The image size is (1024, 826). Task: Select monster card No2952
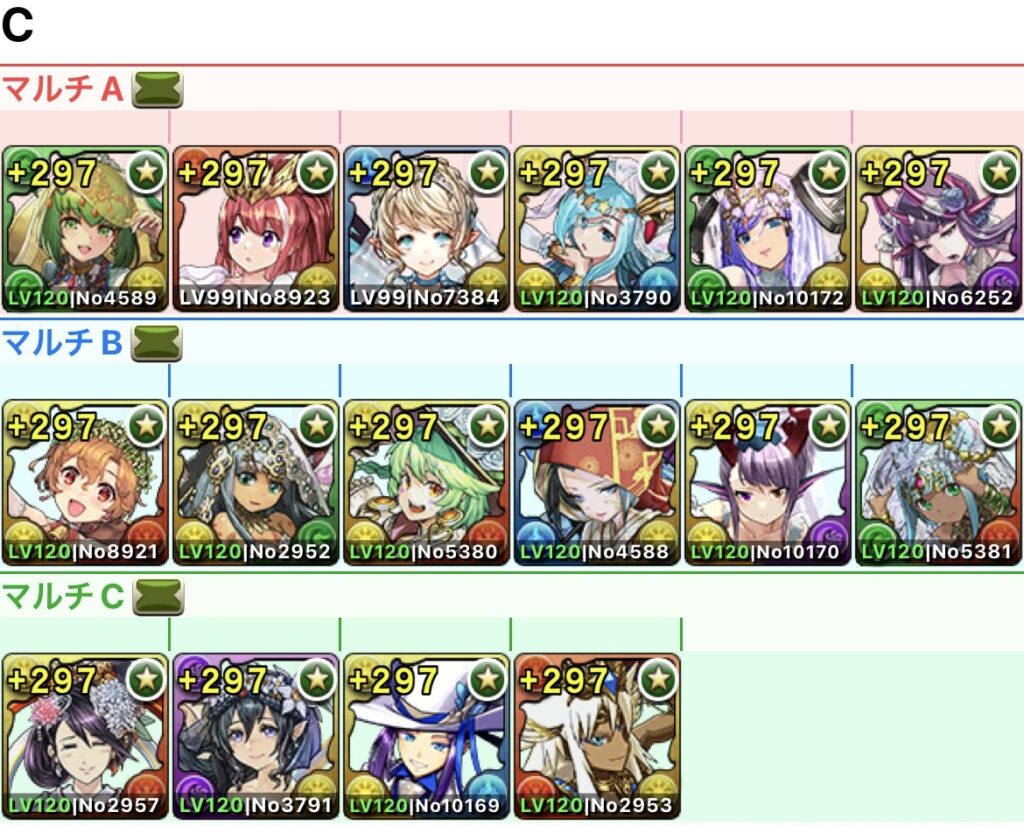(255, 483)
